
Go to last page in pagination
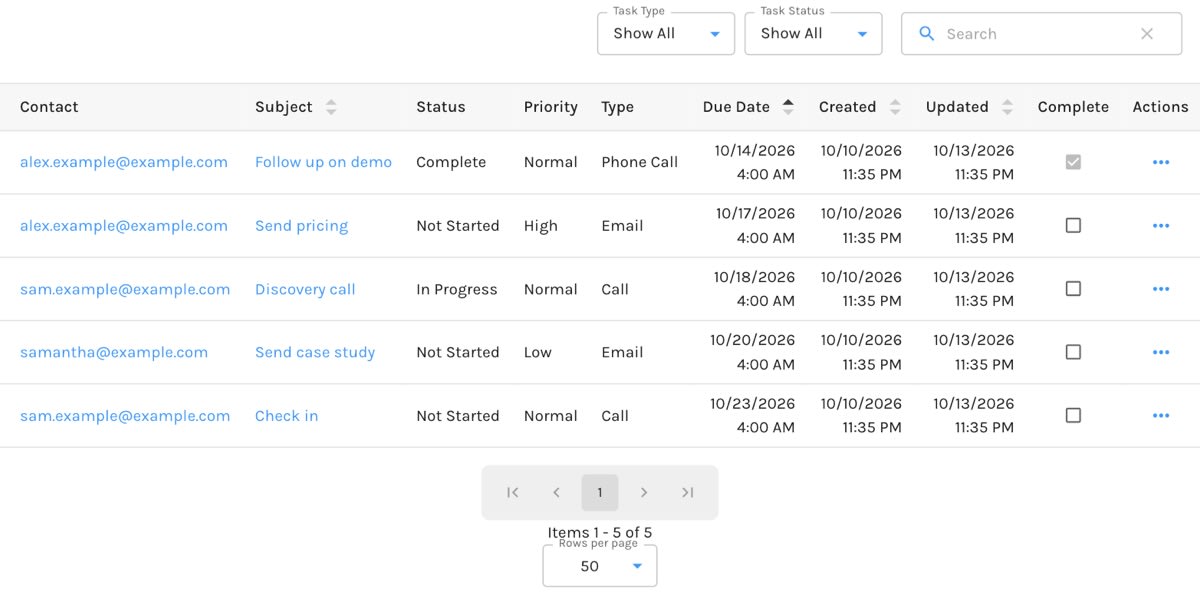[687, 492]
